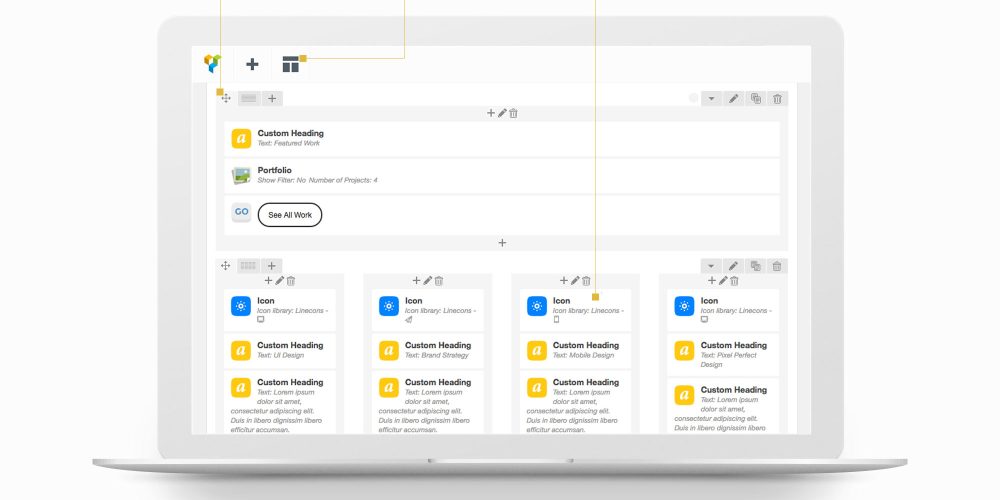1000x500 pixels.
Task: Edit the four-column row with pencil icon
Action: coord(733,266)
